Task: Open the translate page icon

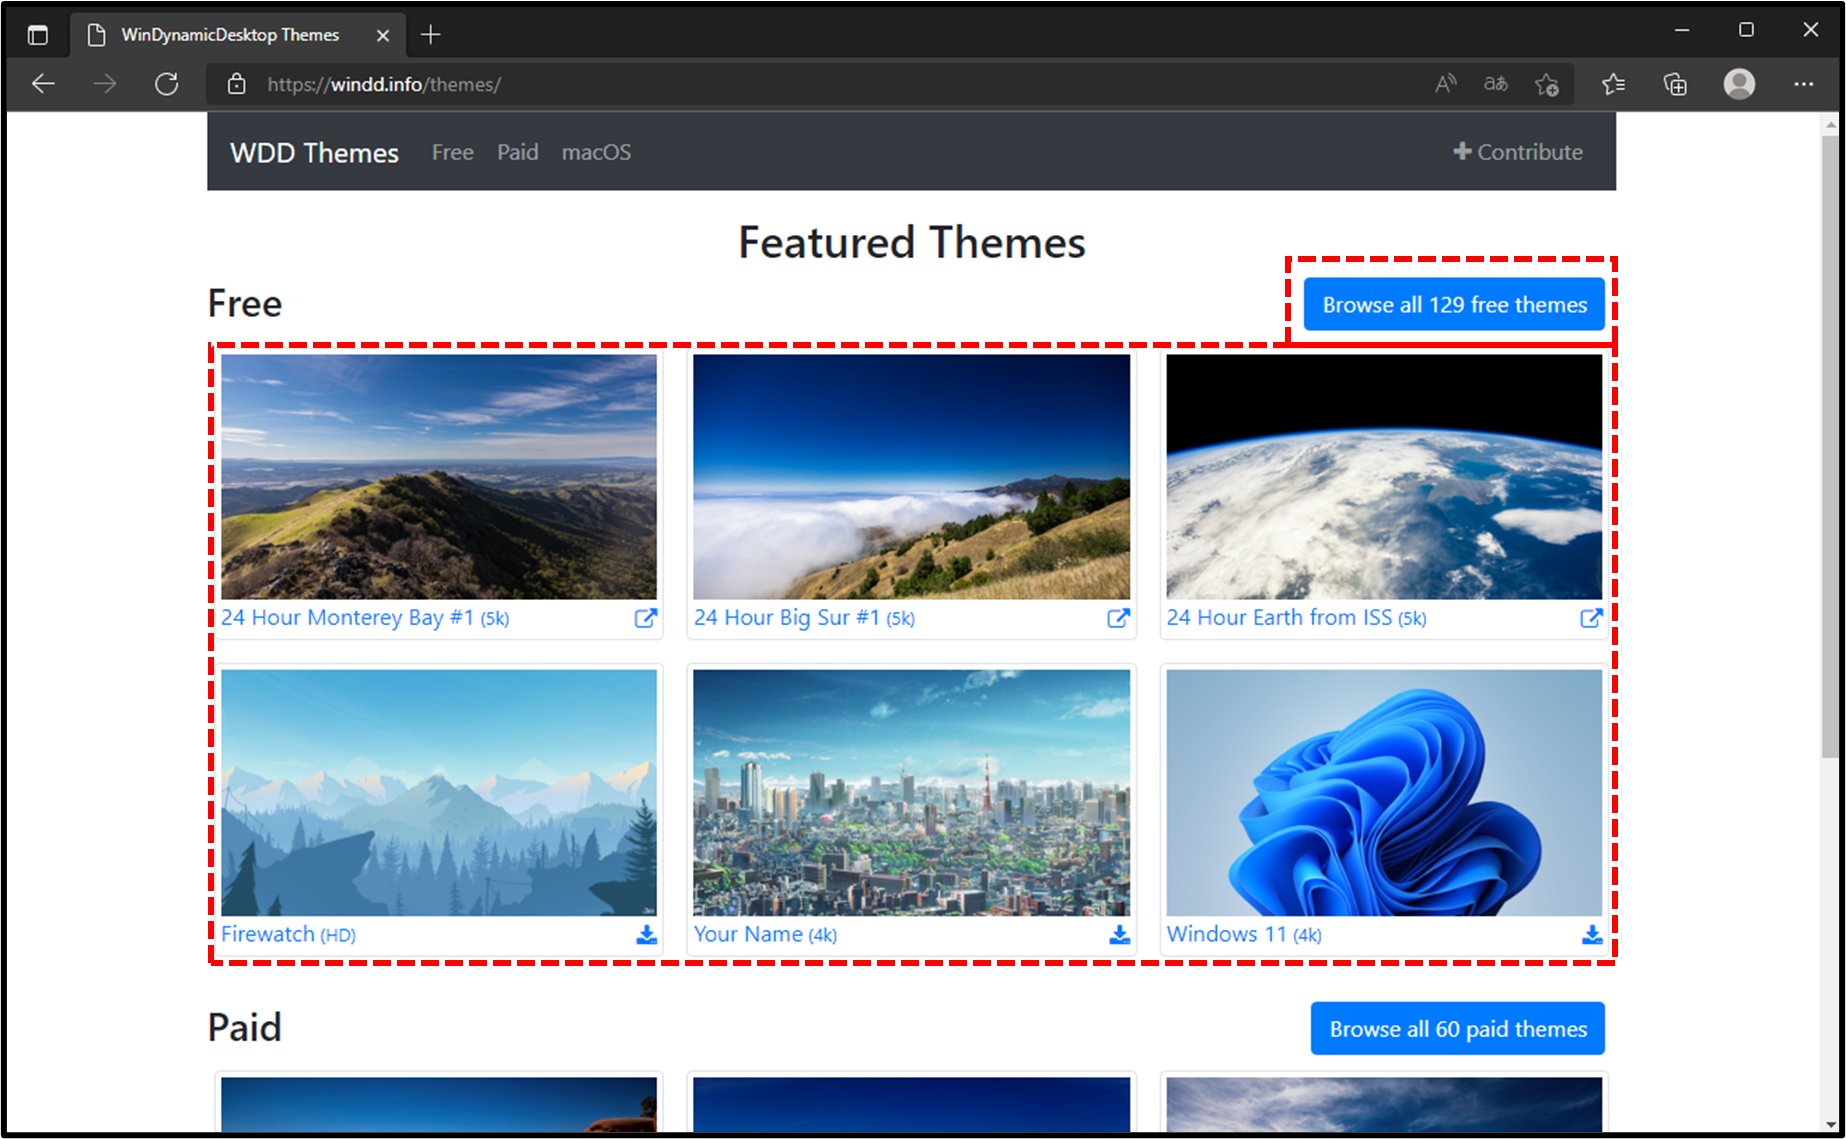Action: tap(1496, 84)
